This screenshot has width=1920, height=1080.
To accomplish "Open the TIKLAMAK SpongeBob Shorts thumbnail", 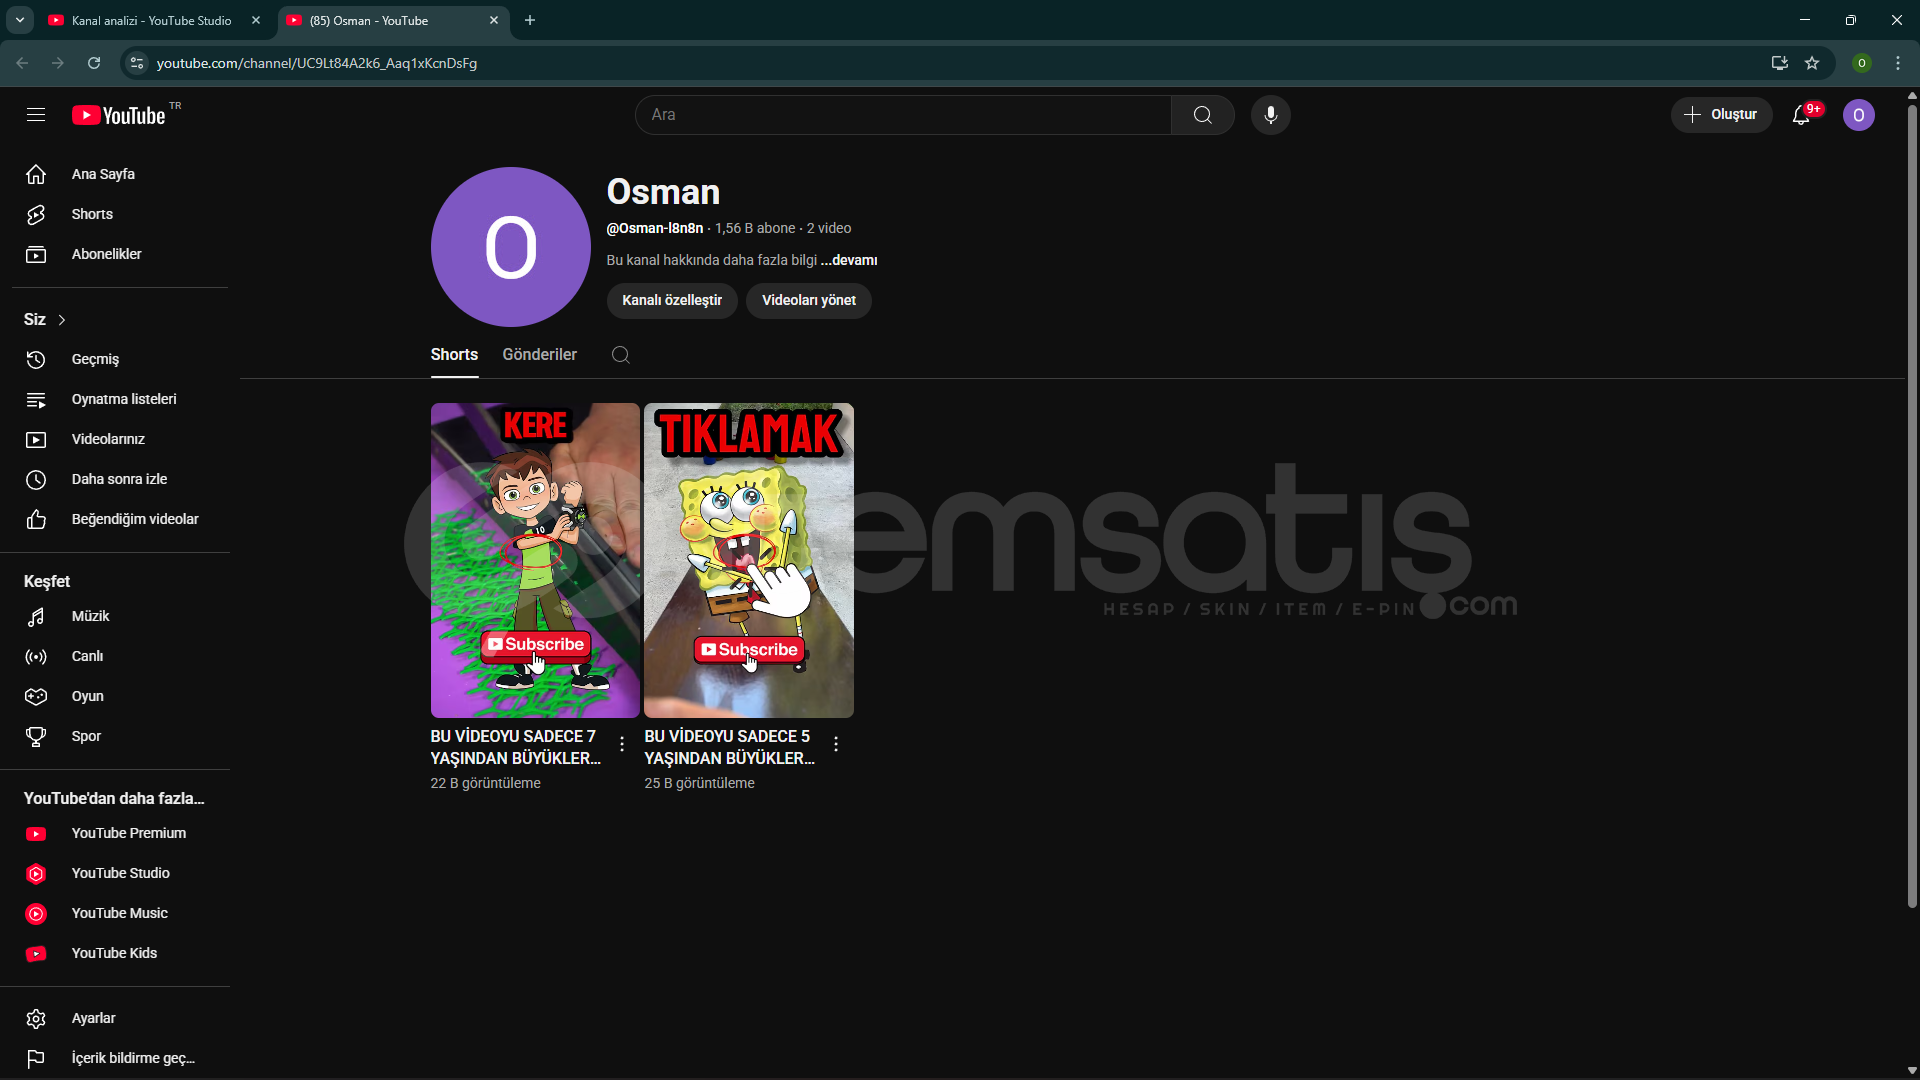I will (x=749, y=560).
